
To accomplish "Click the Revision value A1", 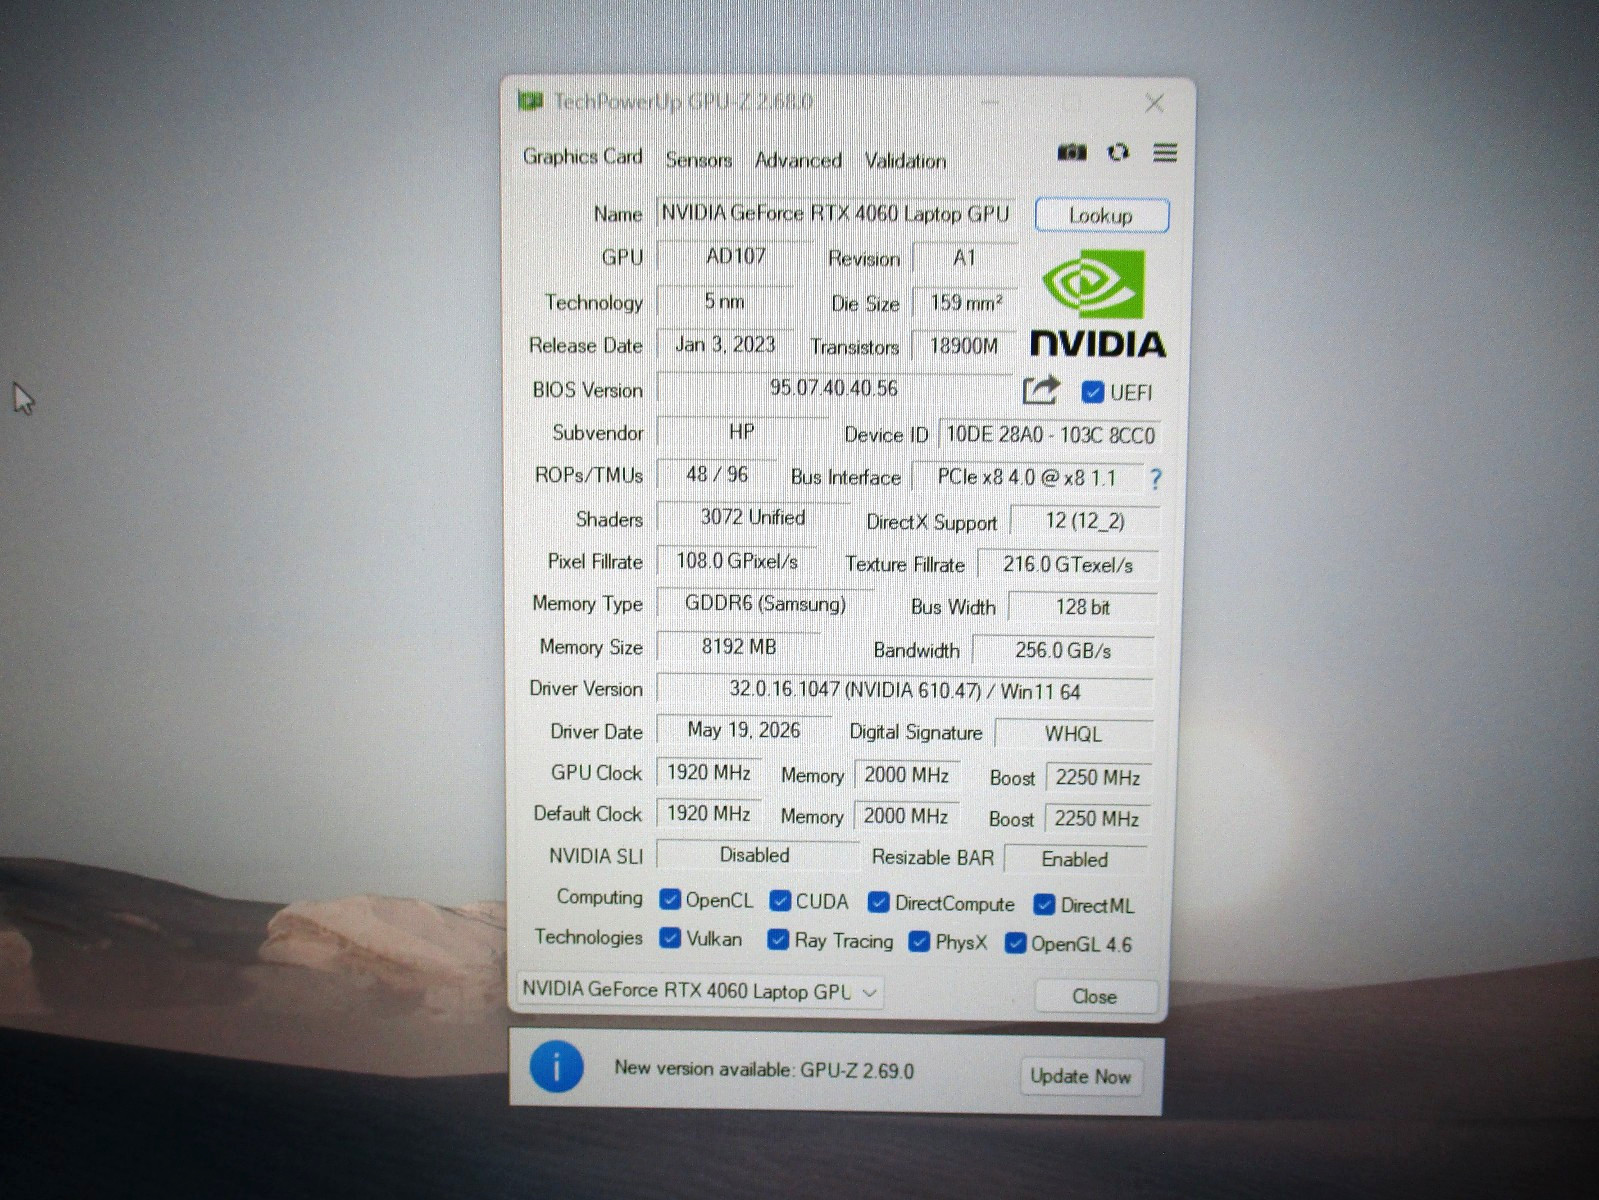I will coord(964,258).
